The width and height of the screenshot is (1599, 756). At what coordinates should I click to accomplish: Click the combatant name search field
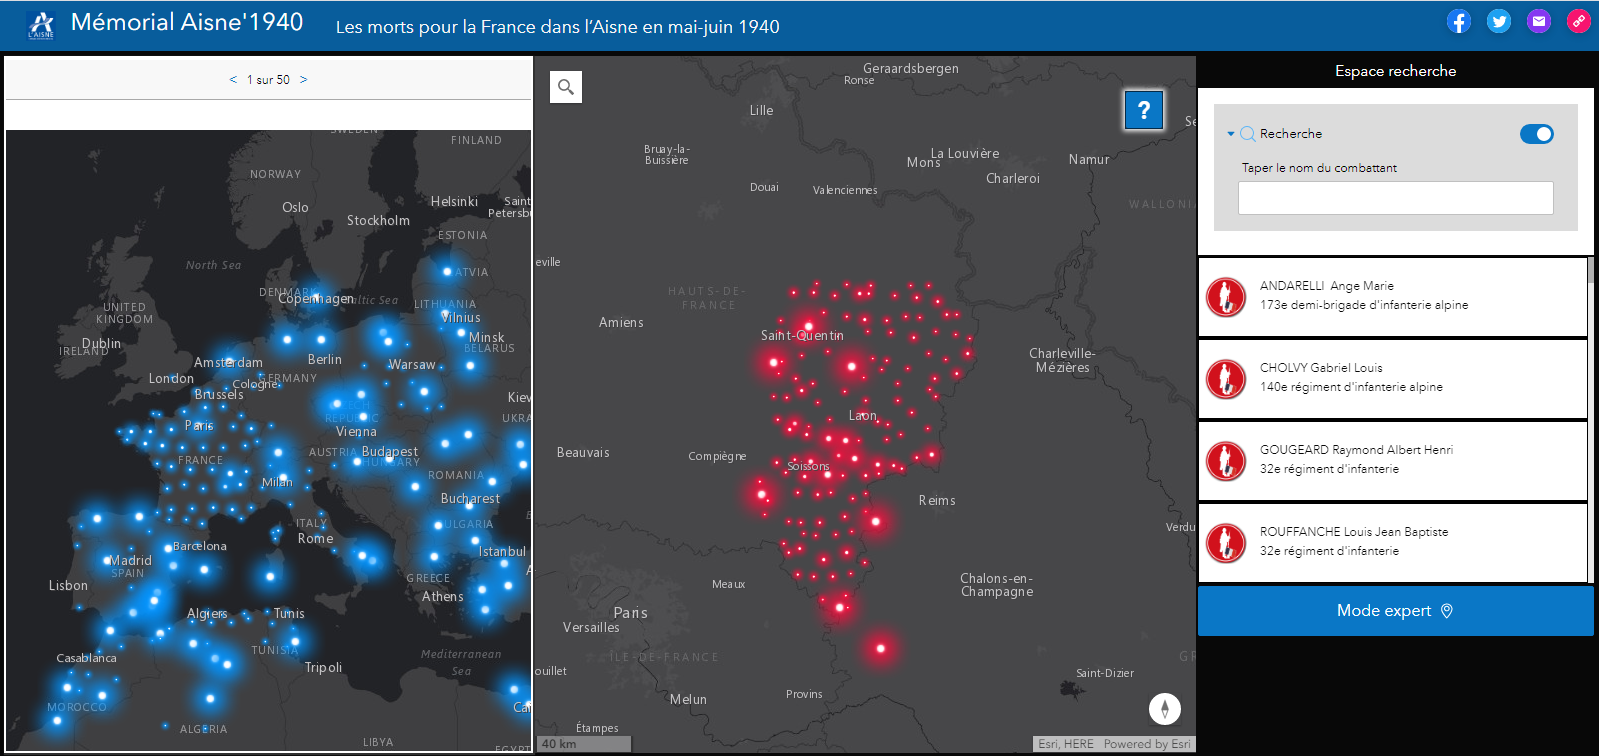click(x=1395, y=198)
